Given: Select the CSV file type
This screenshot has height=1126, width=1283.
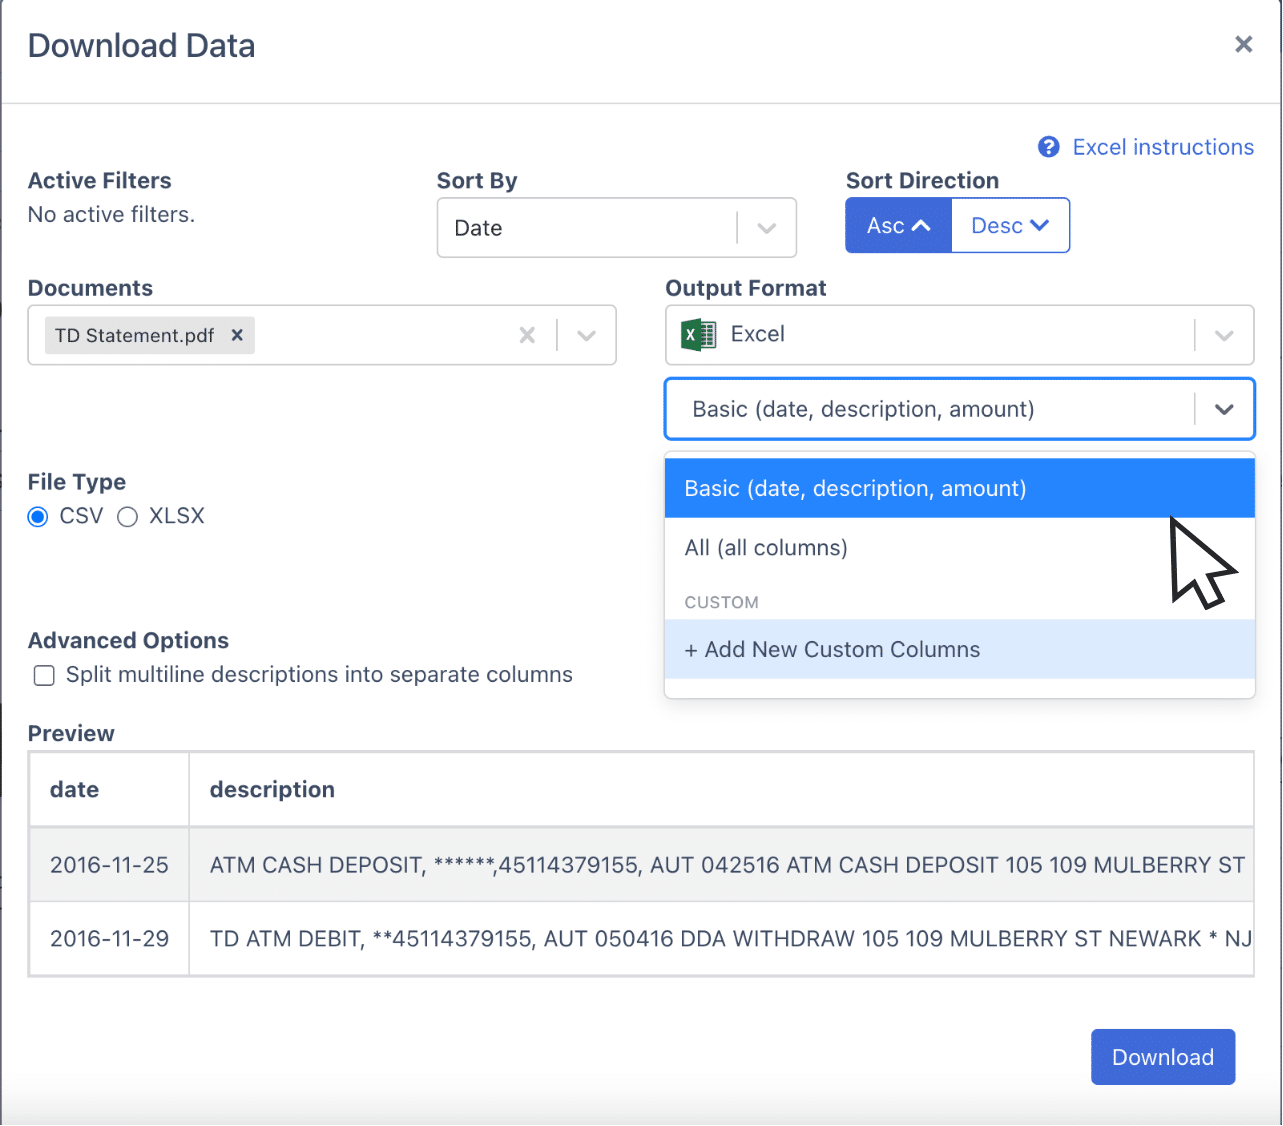Looking at the screenshot, I should [38, 517].
